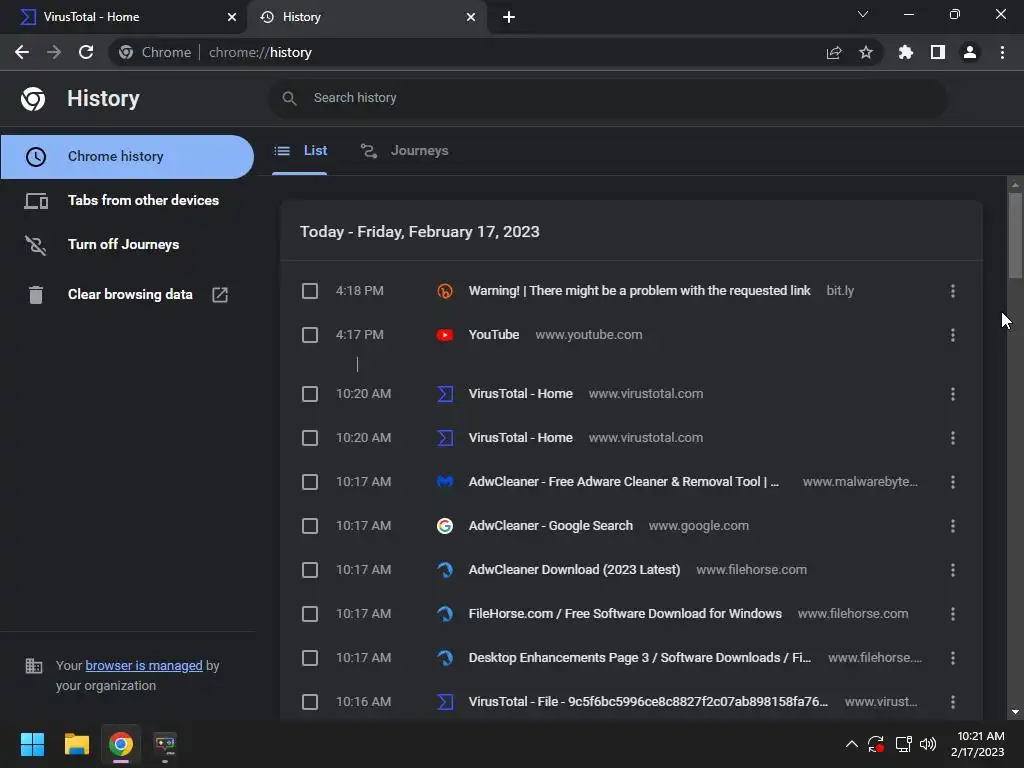Open Tabs from other devices
The height and width of the screenshot is (768, 1024).
pos(127,200)
